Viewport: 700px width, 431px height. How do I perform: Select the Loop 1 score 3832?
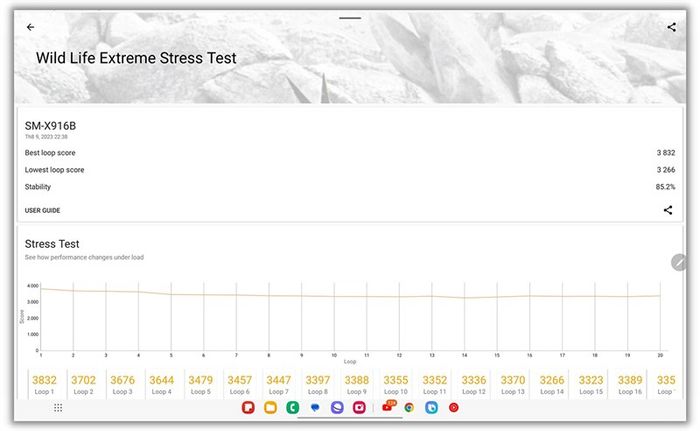[x=44, y=381]
